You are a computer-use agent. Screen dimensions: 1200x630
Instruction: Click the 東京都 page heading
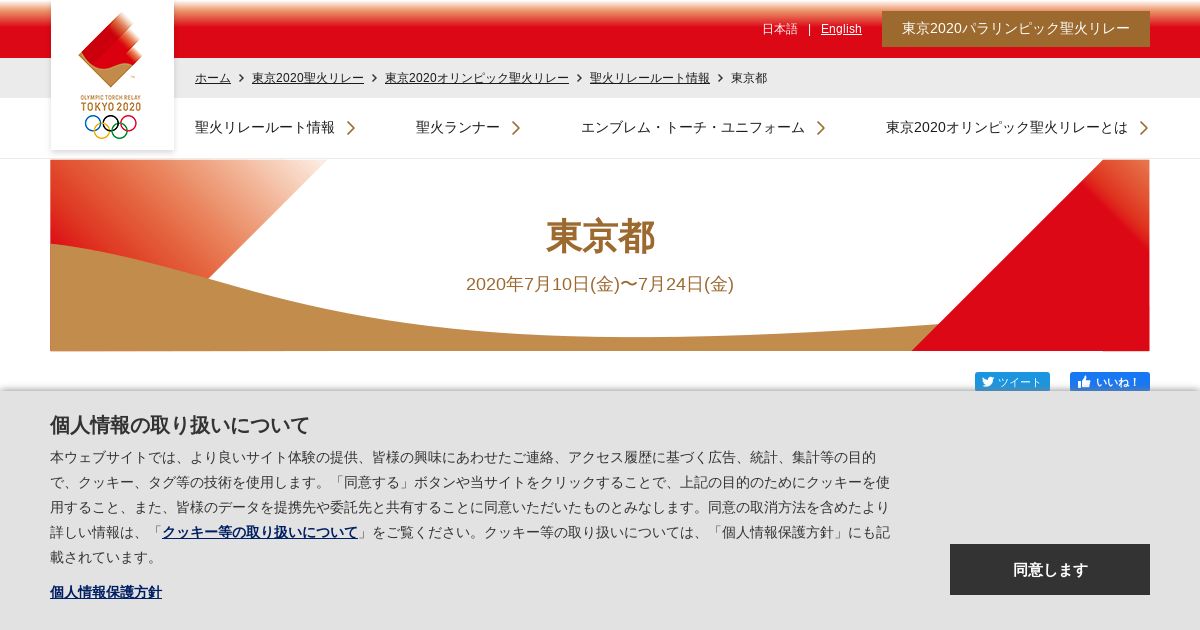coord(600,237)
